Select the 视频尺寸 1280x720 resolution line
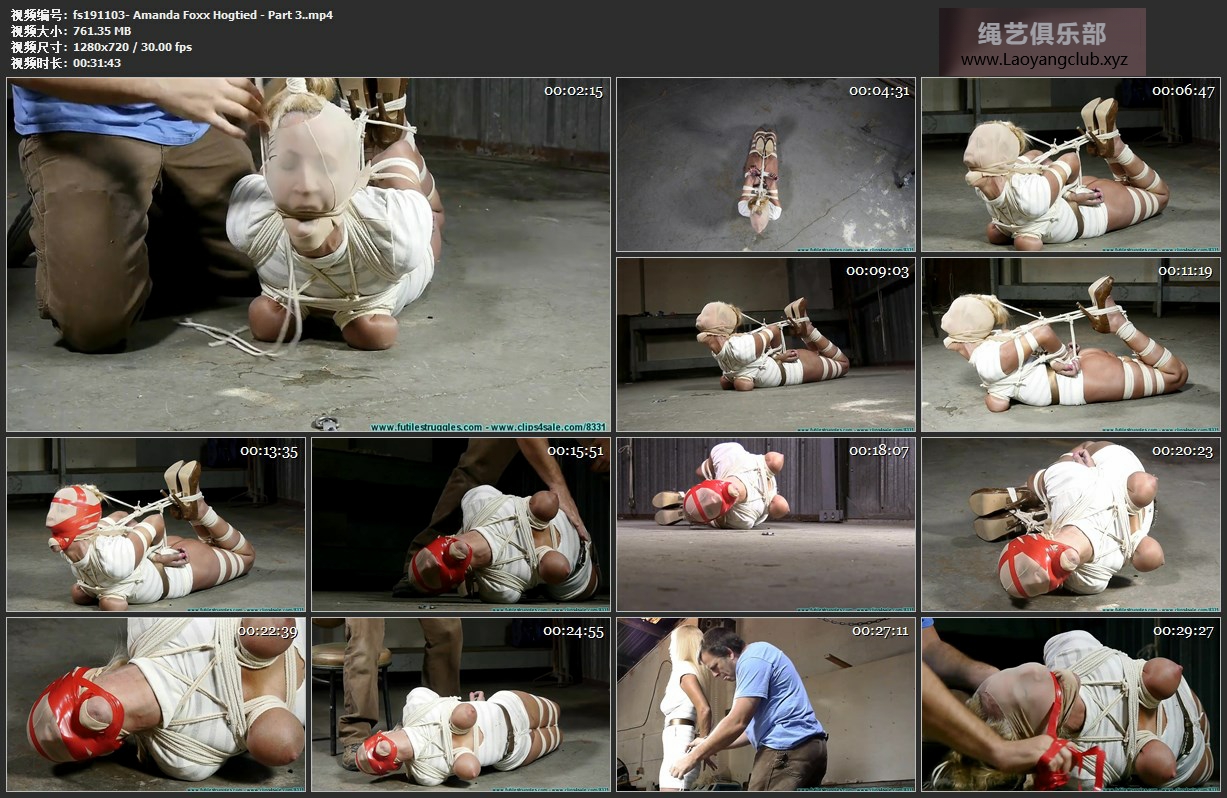1227x798 pixels. click(x=101, y=47)
